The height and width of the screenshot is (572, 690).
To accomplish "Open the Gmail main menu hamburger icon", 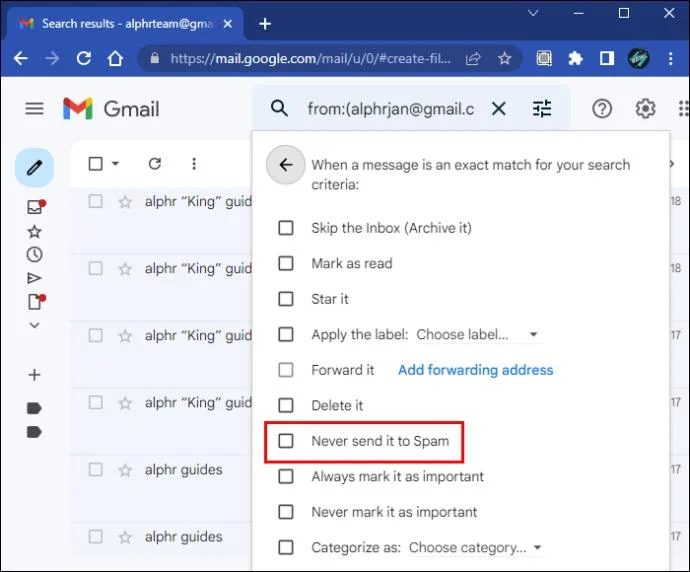I will click(x=34, y=108).
